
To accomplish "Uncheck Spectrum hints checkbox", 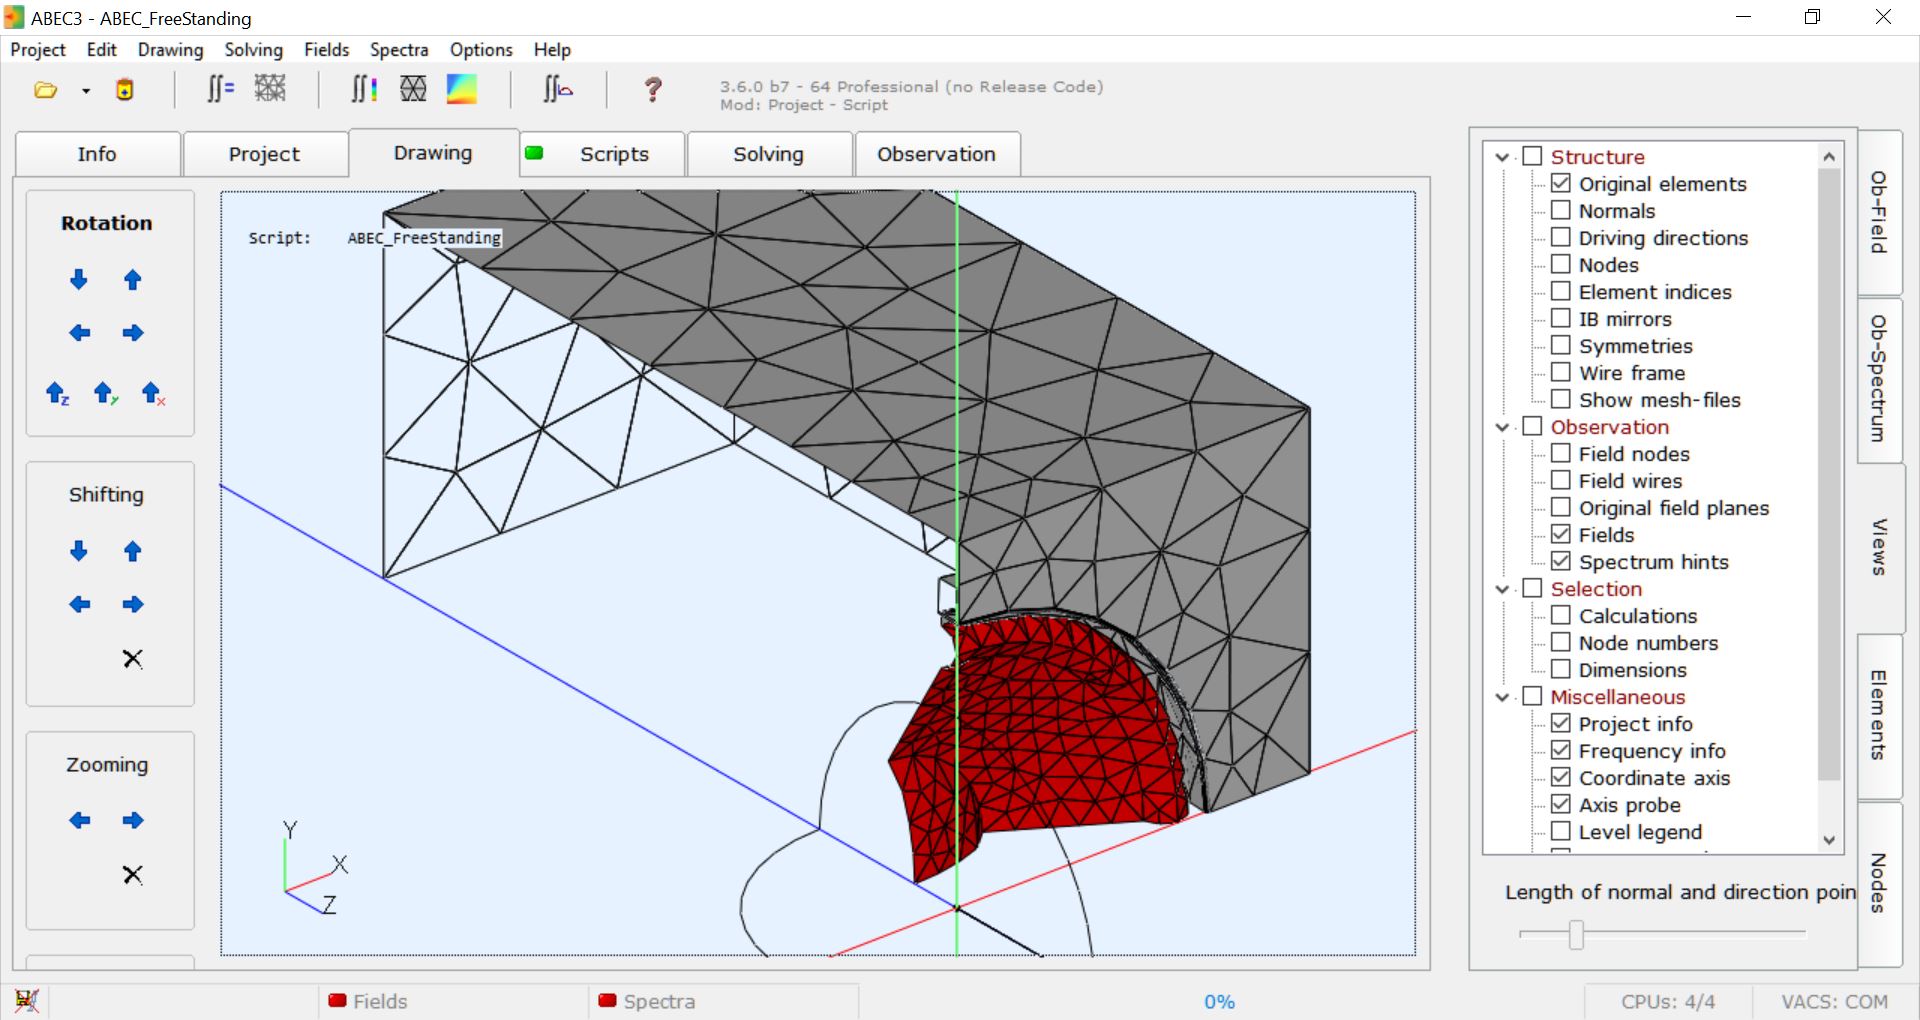I will tap(1561, 561).
